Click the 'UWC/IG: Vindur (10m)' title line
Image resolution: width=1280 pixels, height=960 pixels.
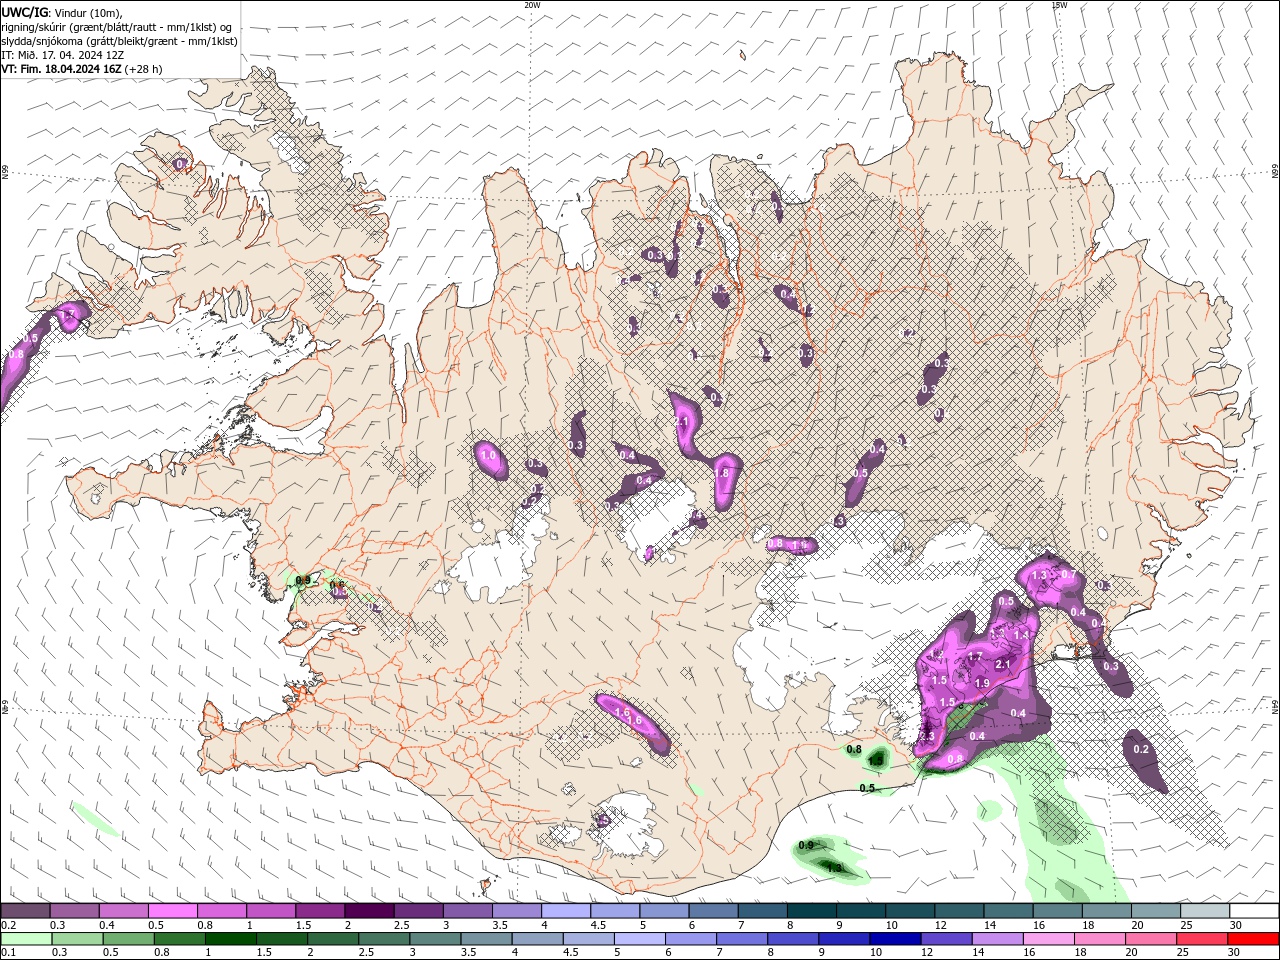pos(60,12)
